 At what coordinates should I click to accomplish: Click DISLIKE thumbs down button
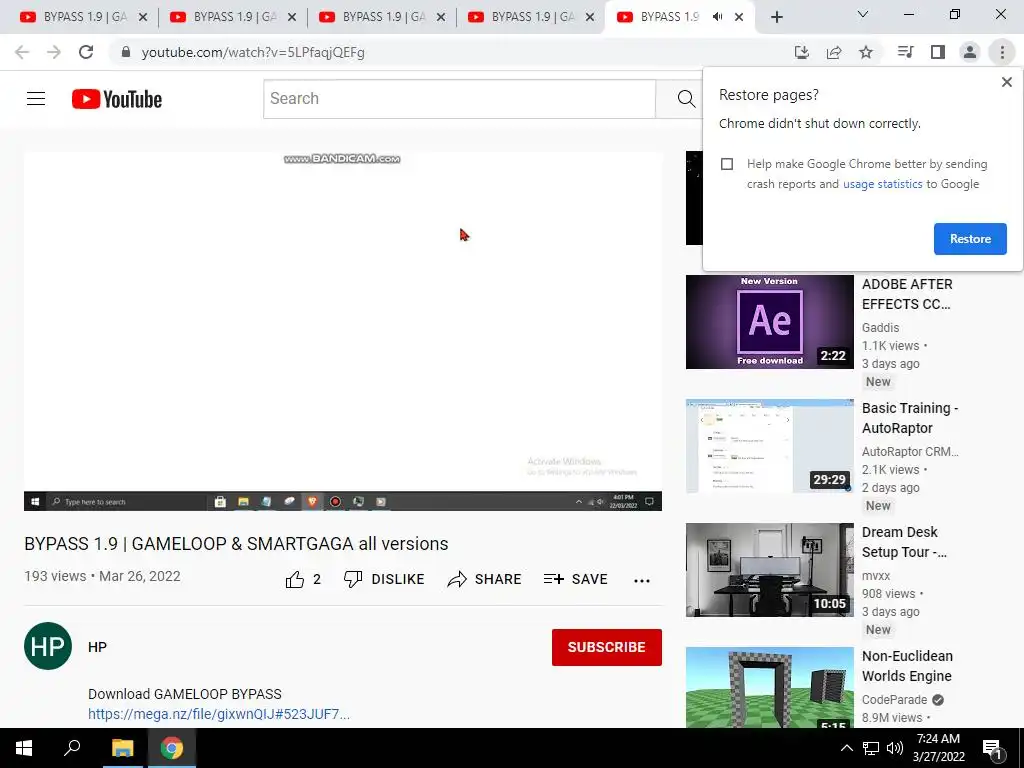(384, 579)
